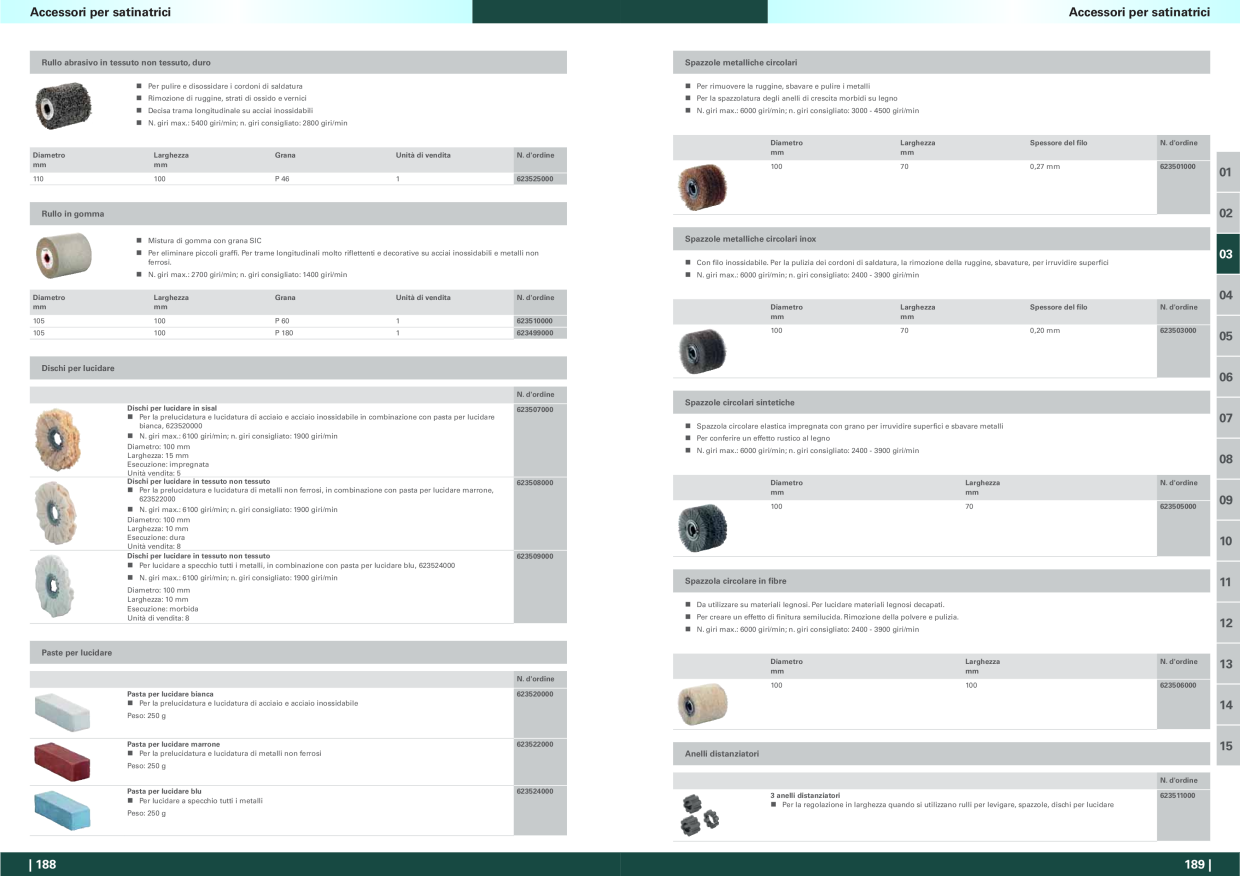Click wire thickness value '0,27 mm'
1240x876 pixels.
click(1045, 166)
